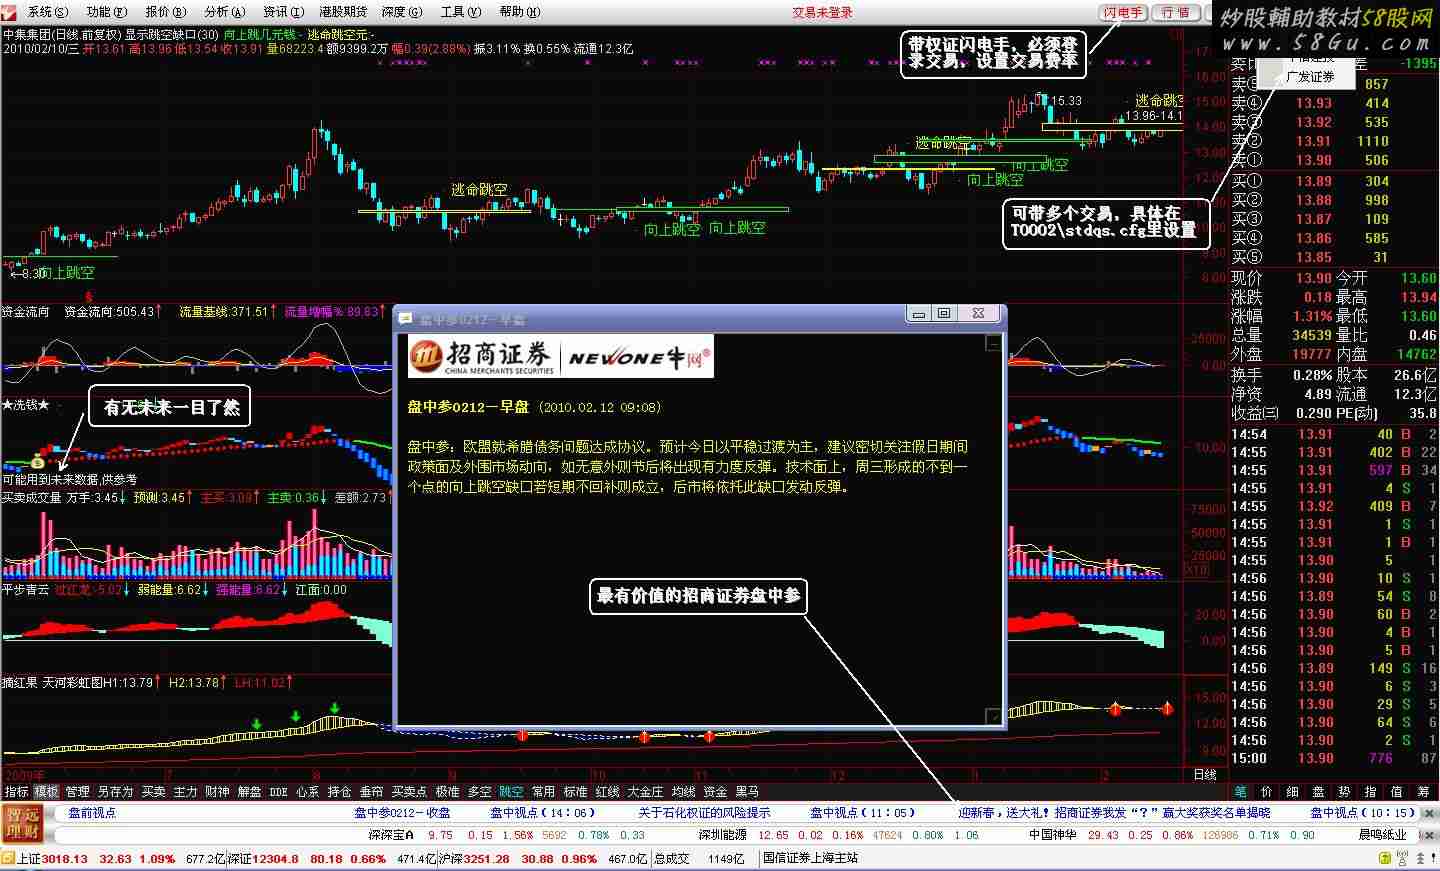
Task: Open the 工具(U) menu
Action: [460, 12]
